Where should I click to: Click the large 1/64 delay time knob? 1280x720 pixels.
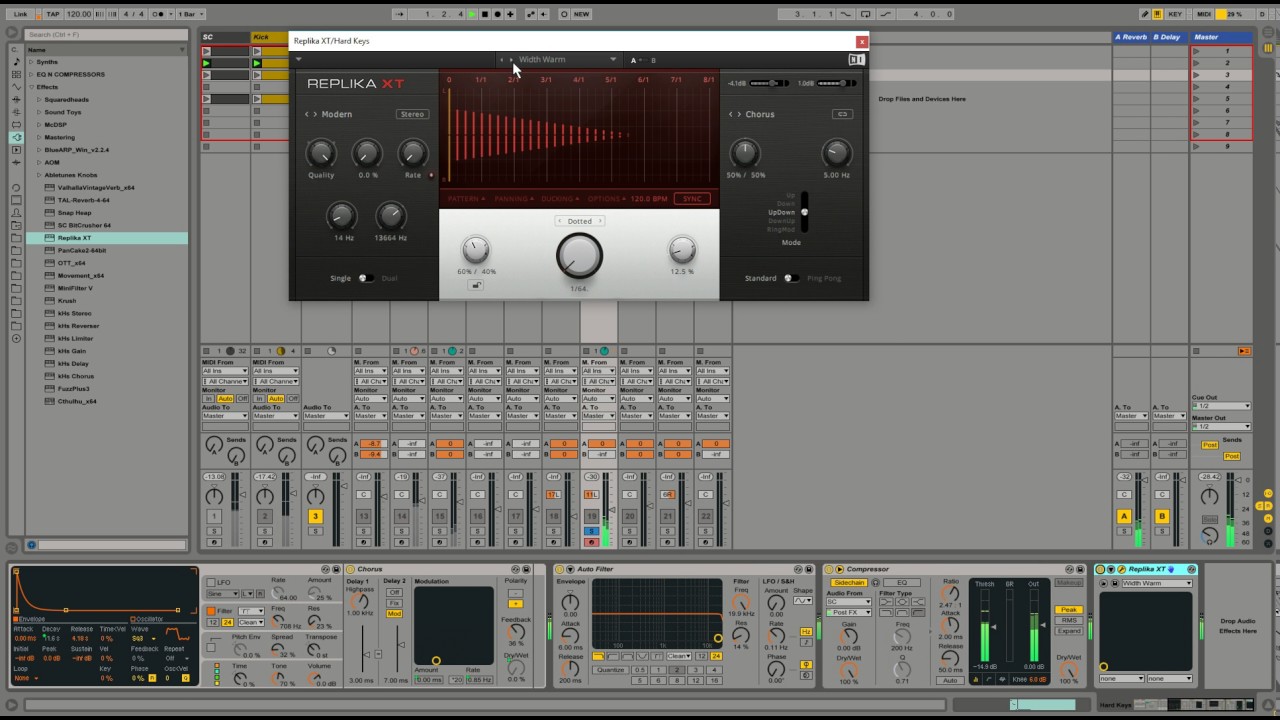pyautogui.click(x=579, y=256)
